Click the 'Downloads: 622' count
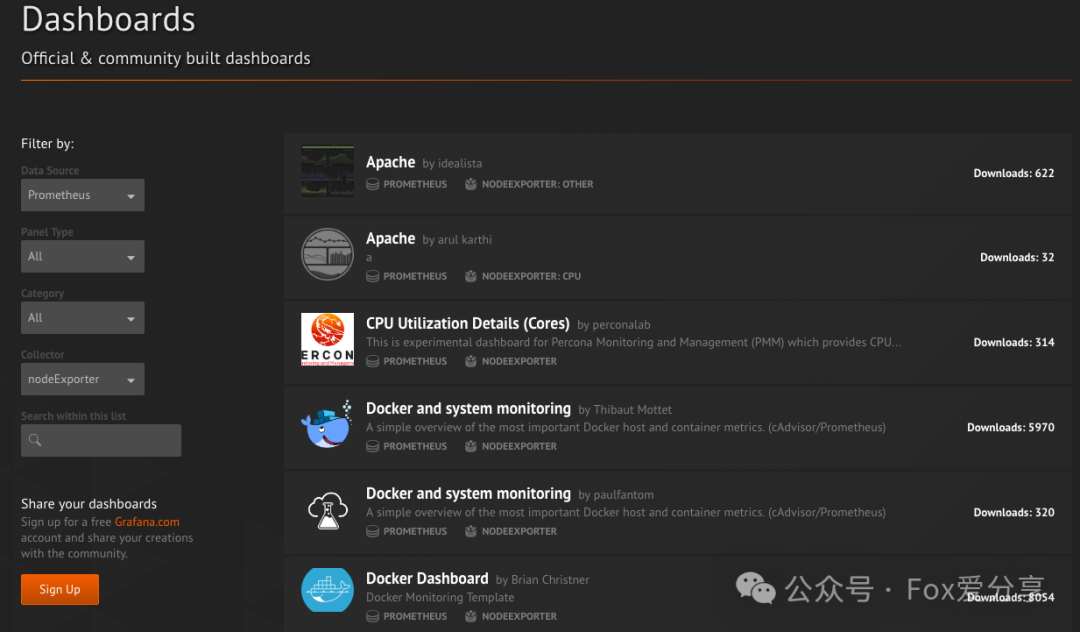Screen dimensions: 1080x632 coord(1014,173)
